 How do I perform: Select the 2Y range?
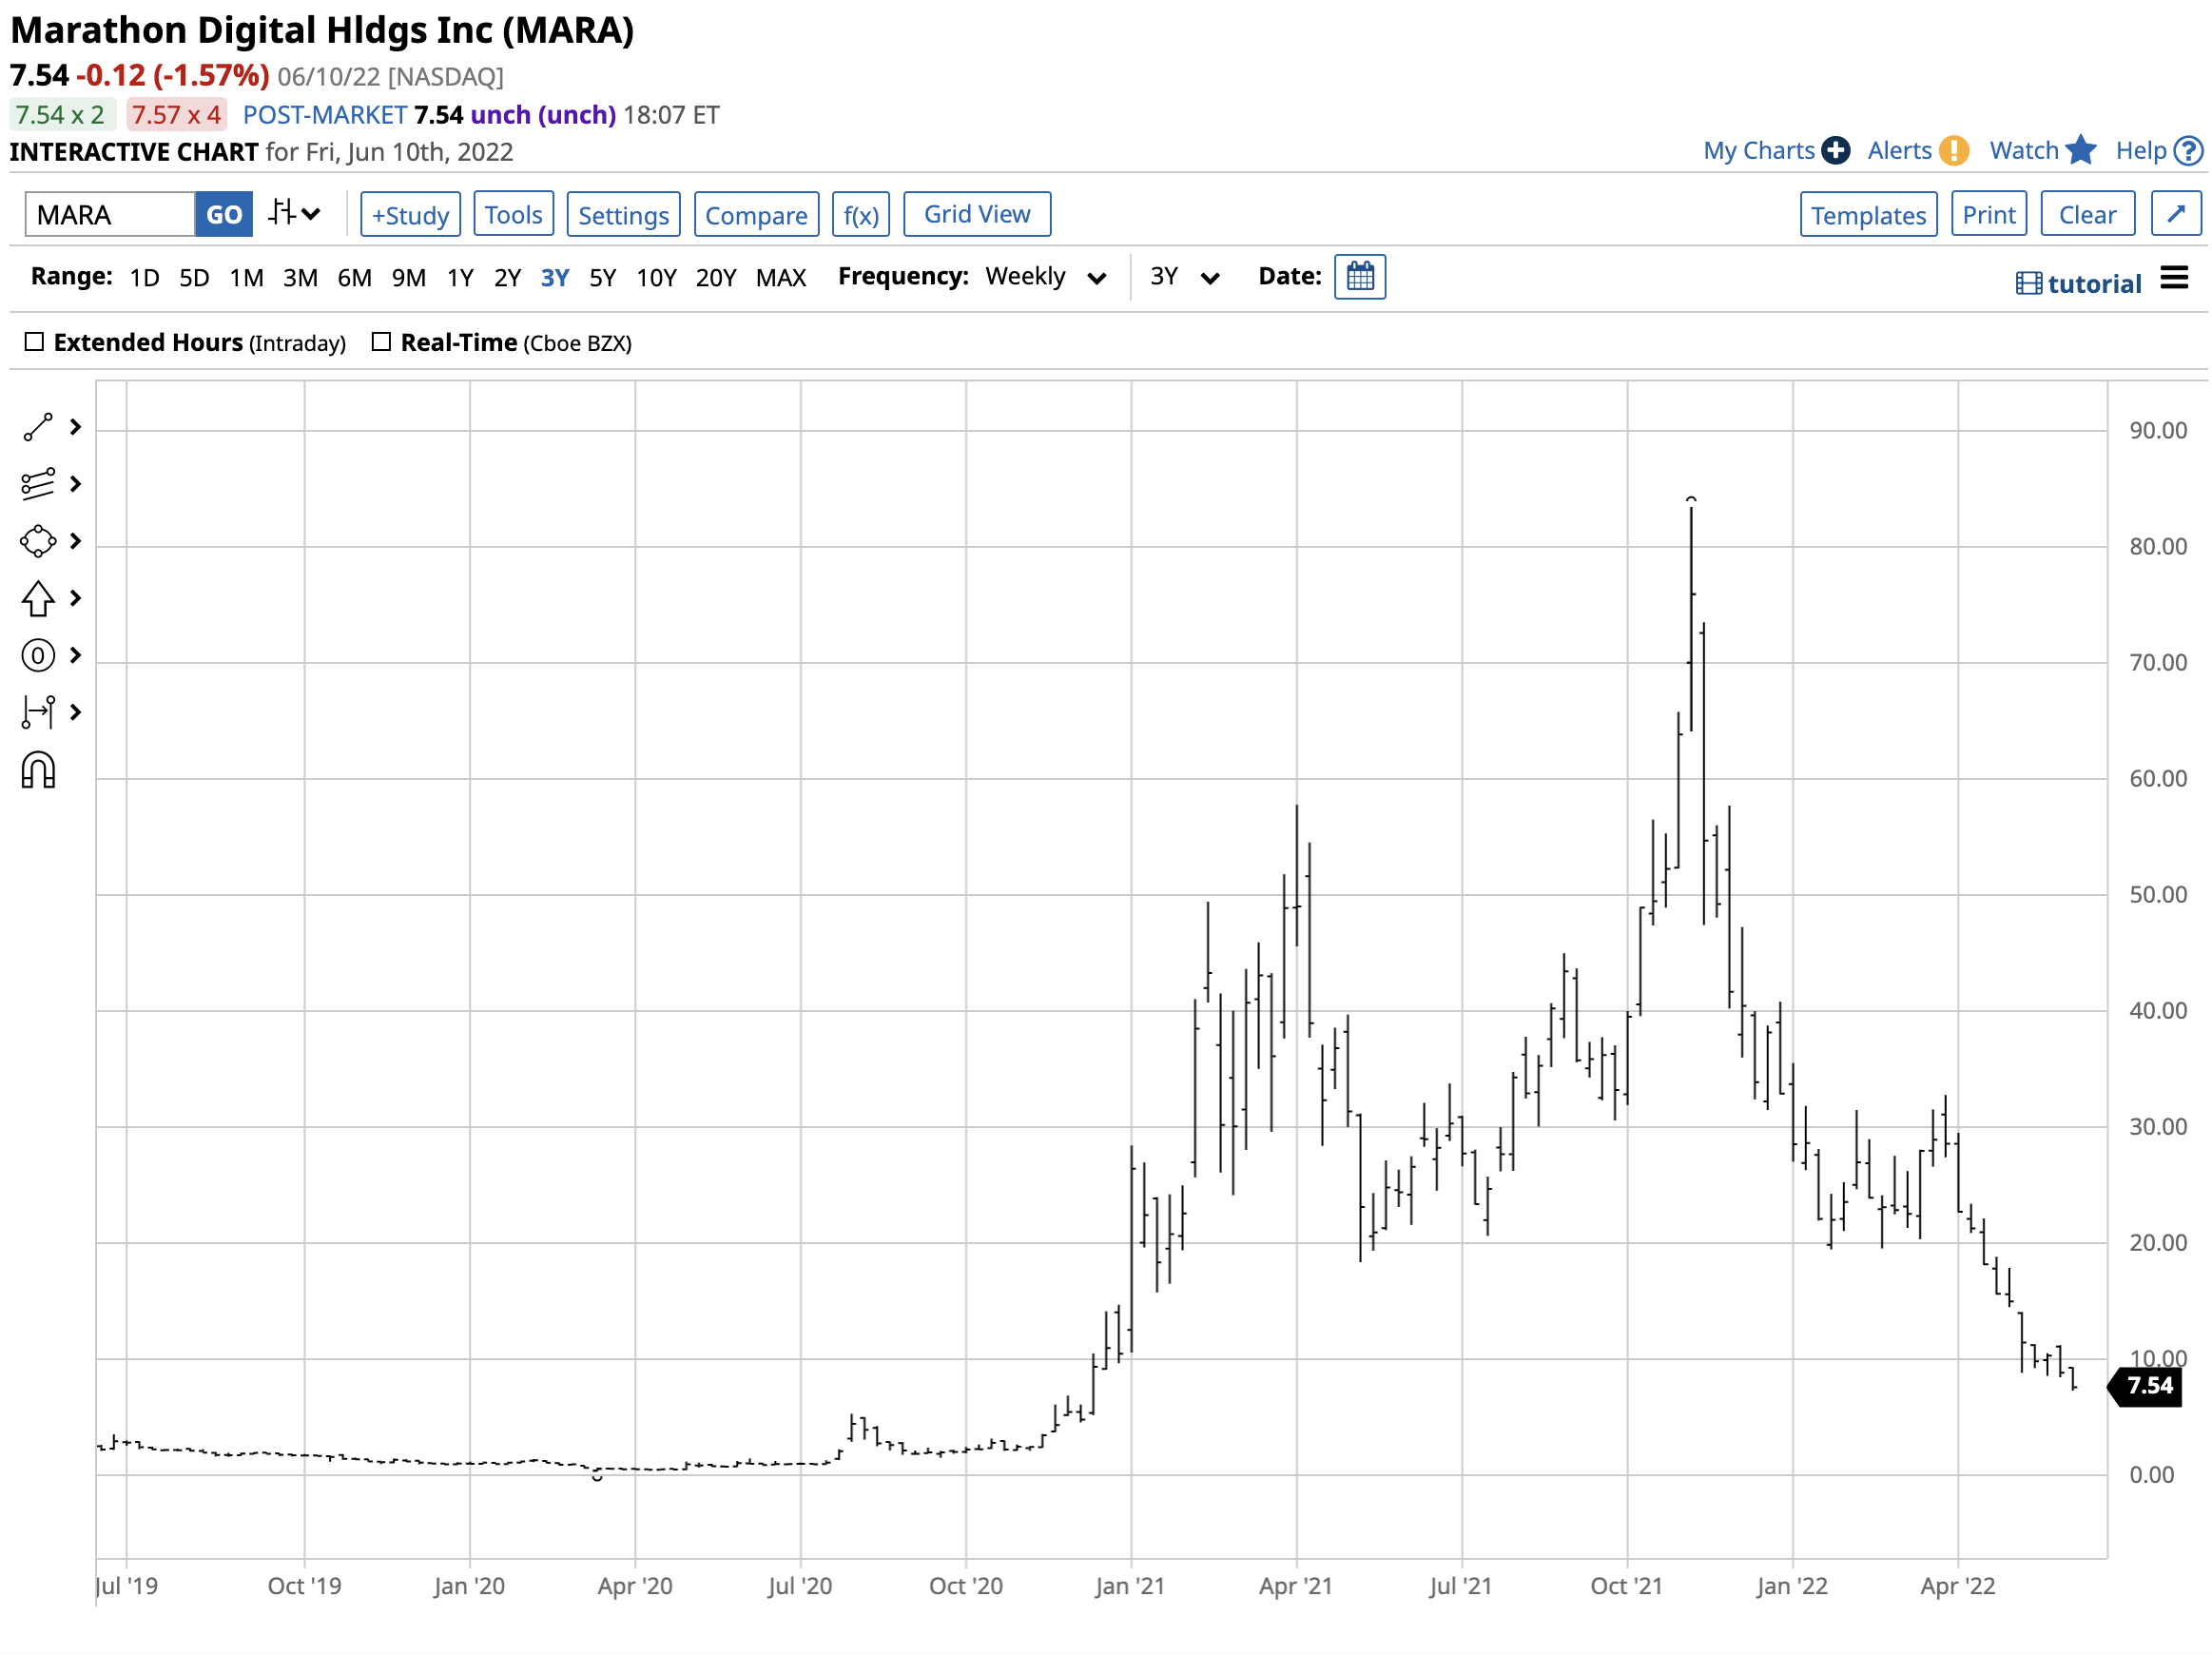508,278
